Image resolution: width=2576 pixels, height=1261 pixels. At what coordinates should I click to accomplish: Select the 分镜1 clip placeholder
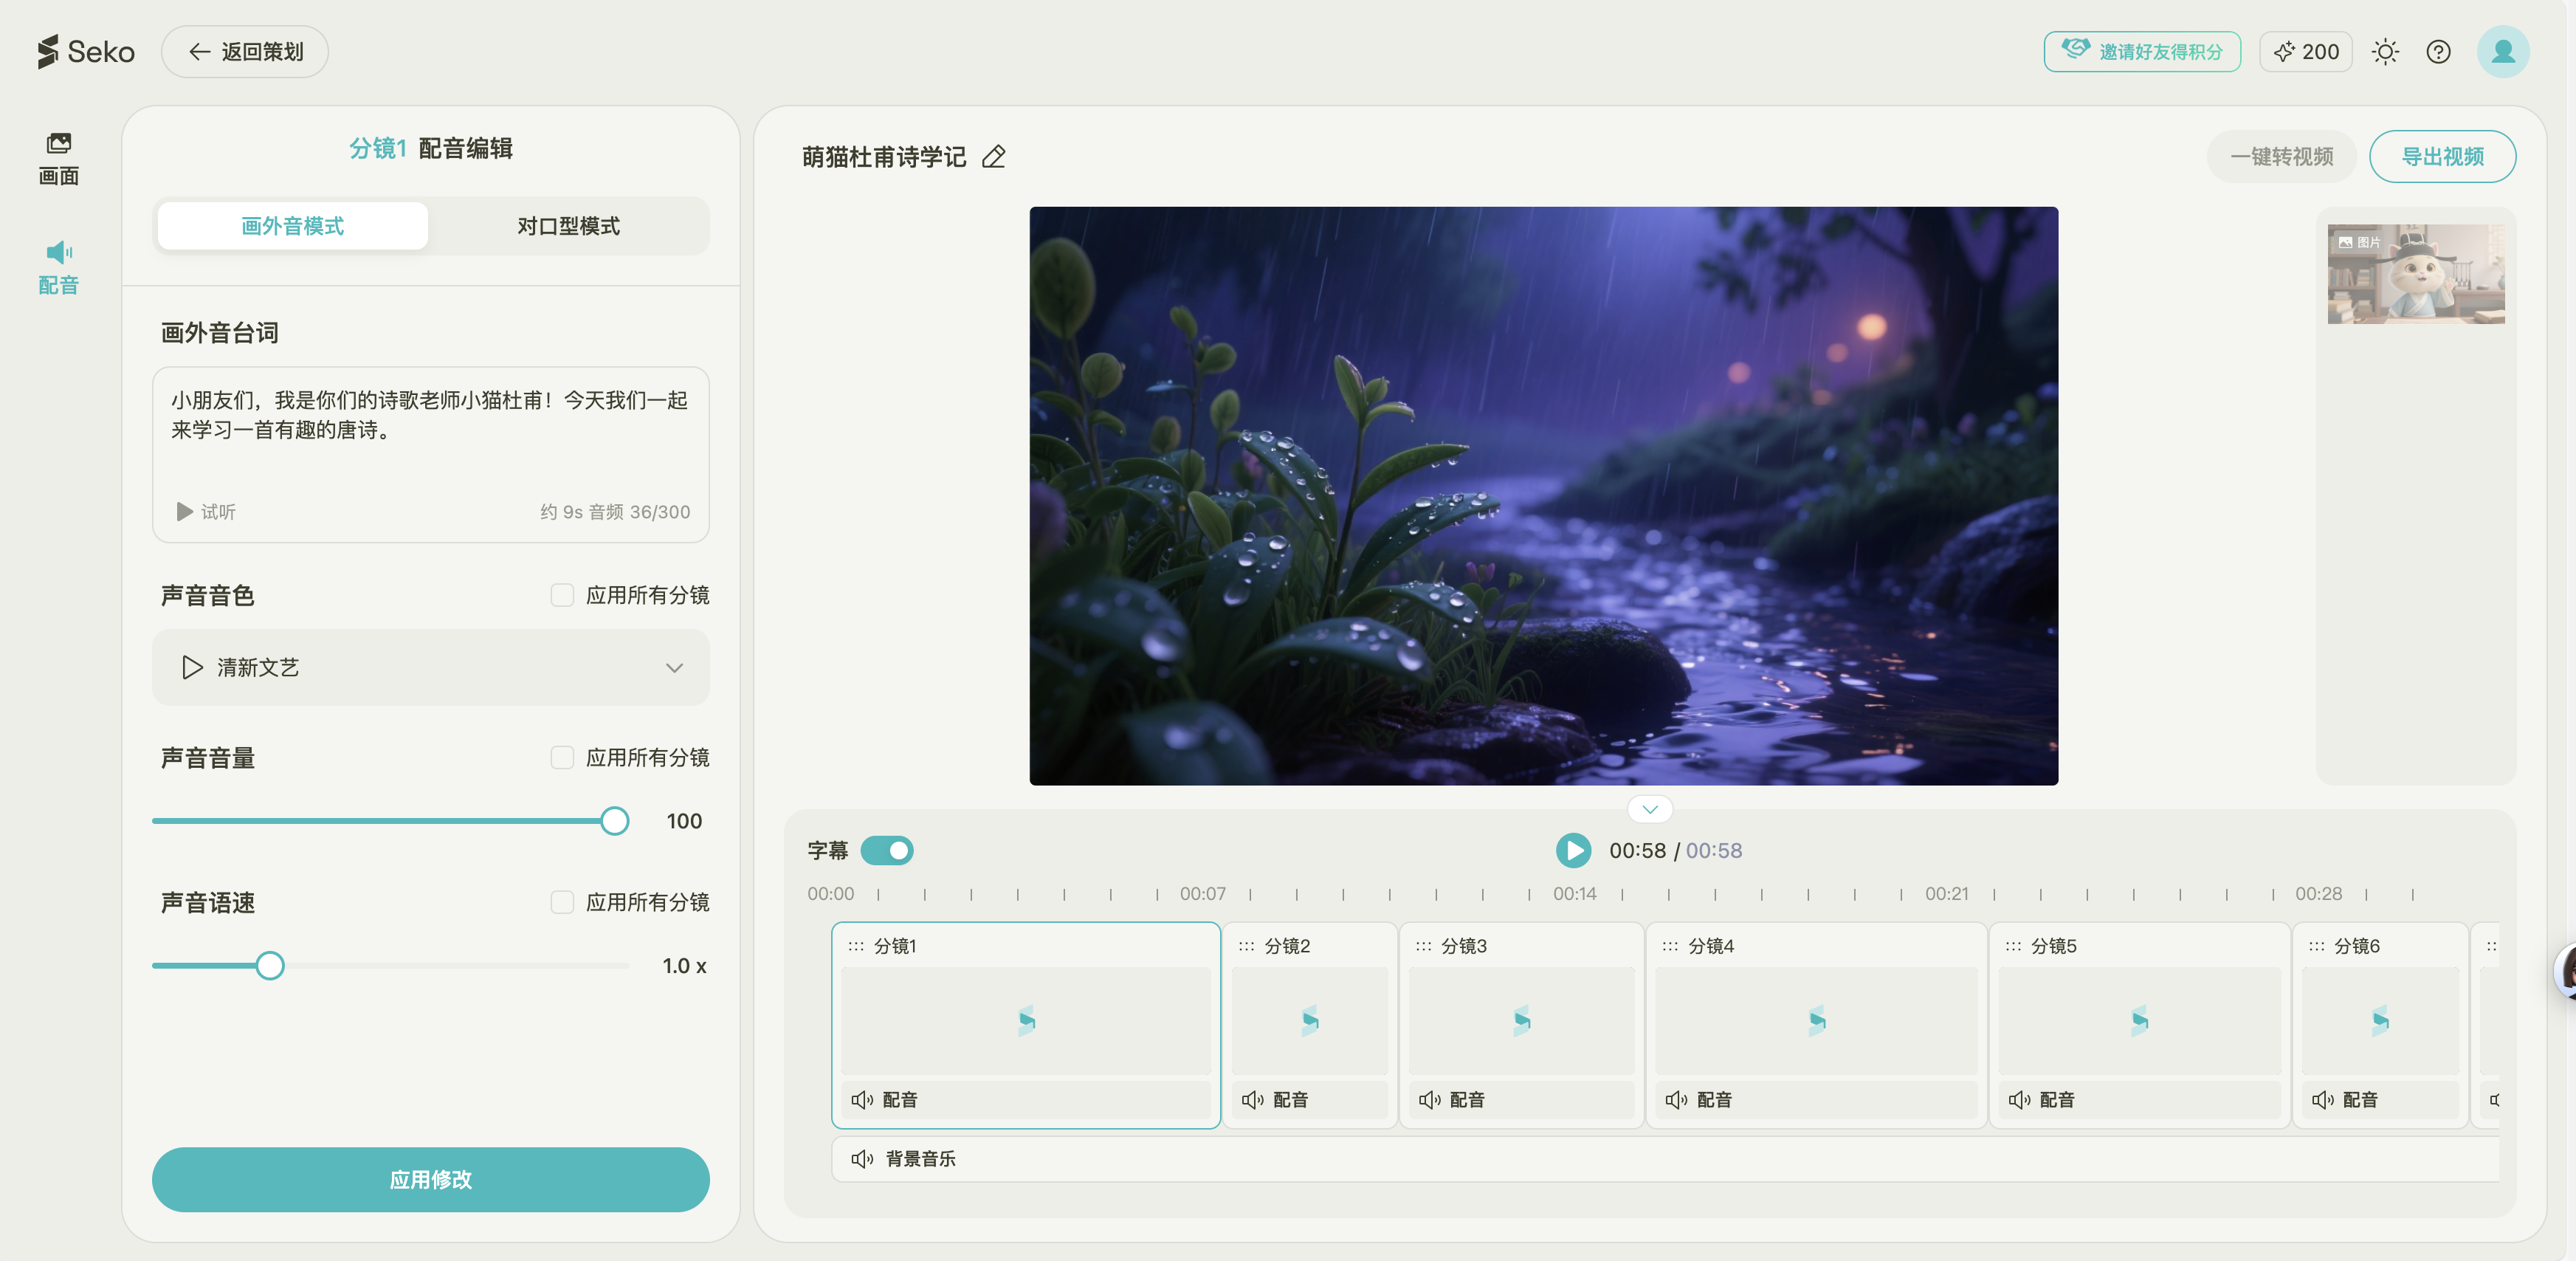[1025, 1020]
